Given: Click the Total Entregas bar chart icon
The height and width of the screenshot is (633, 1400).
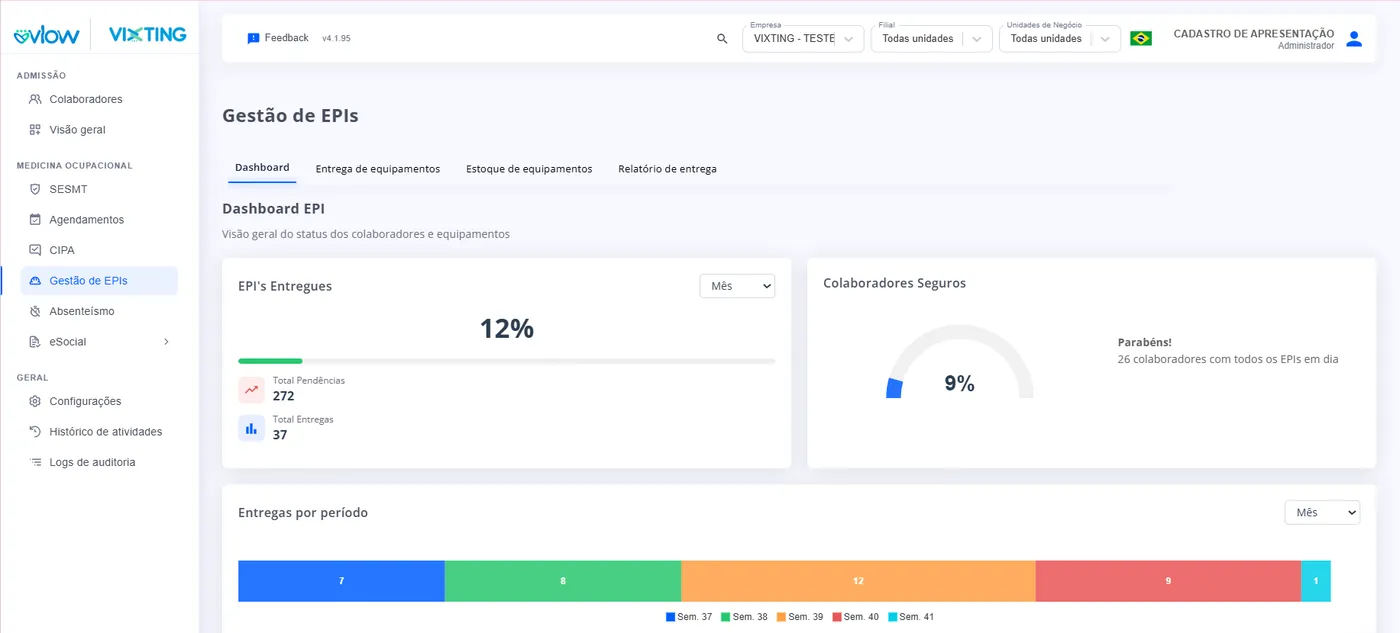Looking at the screenshot, I should coord(251,428).
